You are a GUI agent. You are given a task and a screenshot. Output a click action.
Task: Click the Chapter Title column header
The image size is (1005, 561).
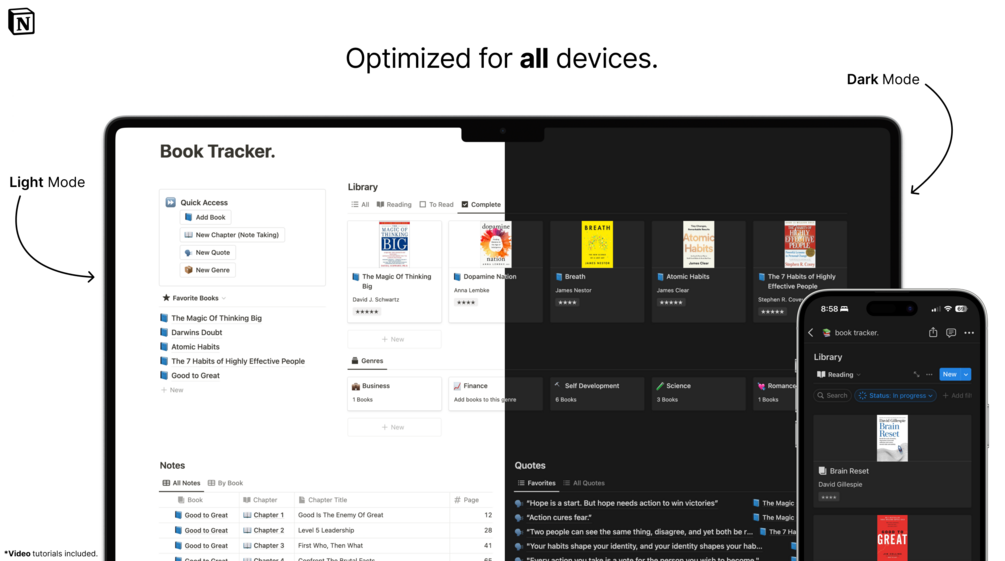(323, 499)
